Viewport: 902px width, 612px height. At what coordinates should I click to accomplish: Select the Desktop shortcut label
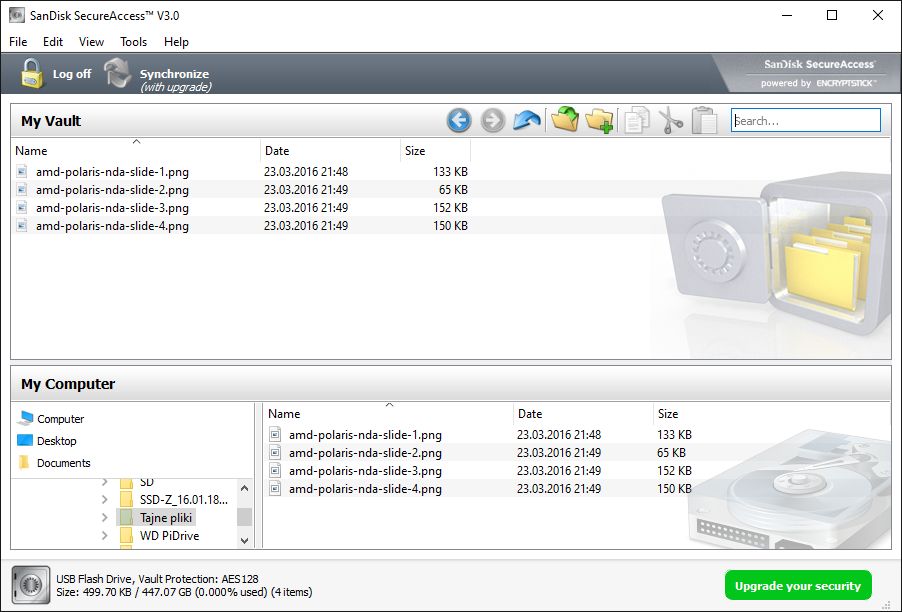click(x=56, y=441)
